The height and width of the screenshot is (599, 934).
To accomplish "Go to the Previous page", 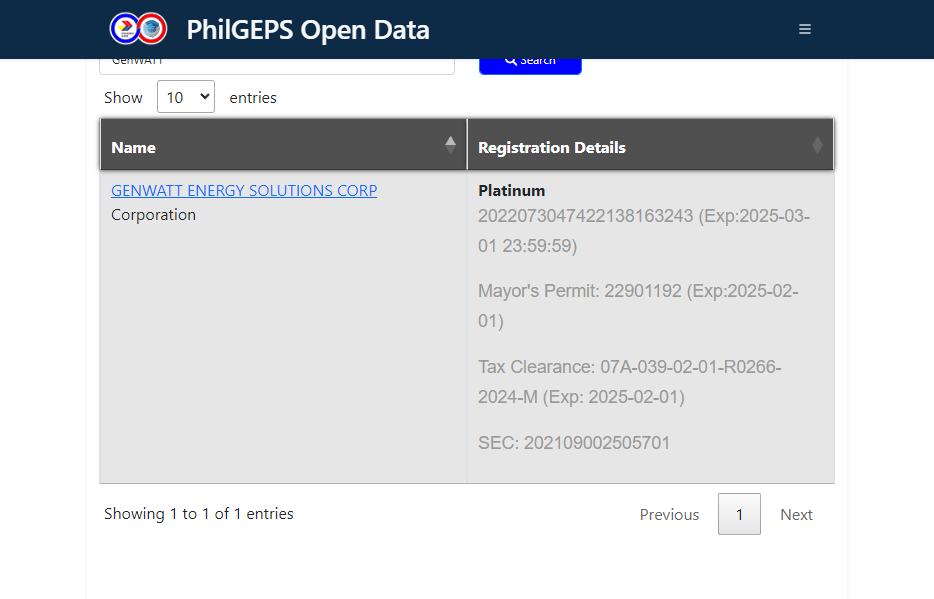I will (x=669, y=514).
